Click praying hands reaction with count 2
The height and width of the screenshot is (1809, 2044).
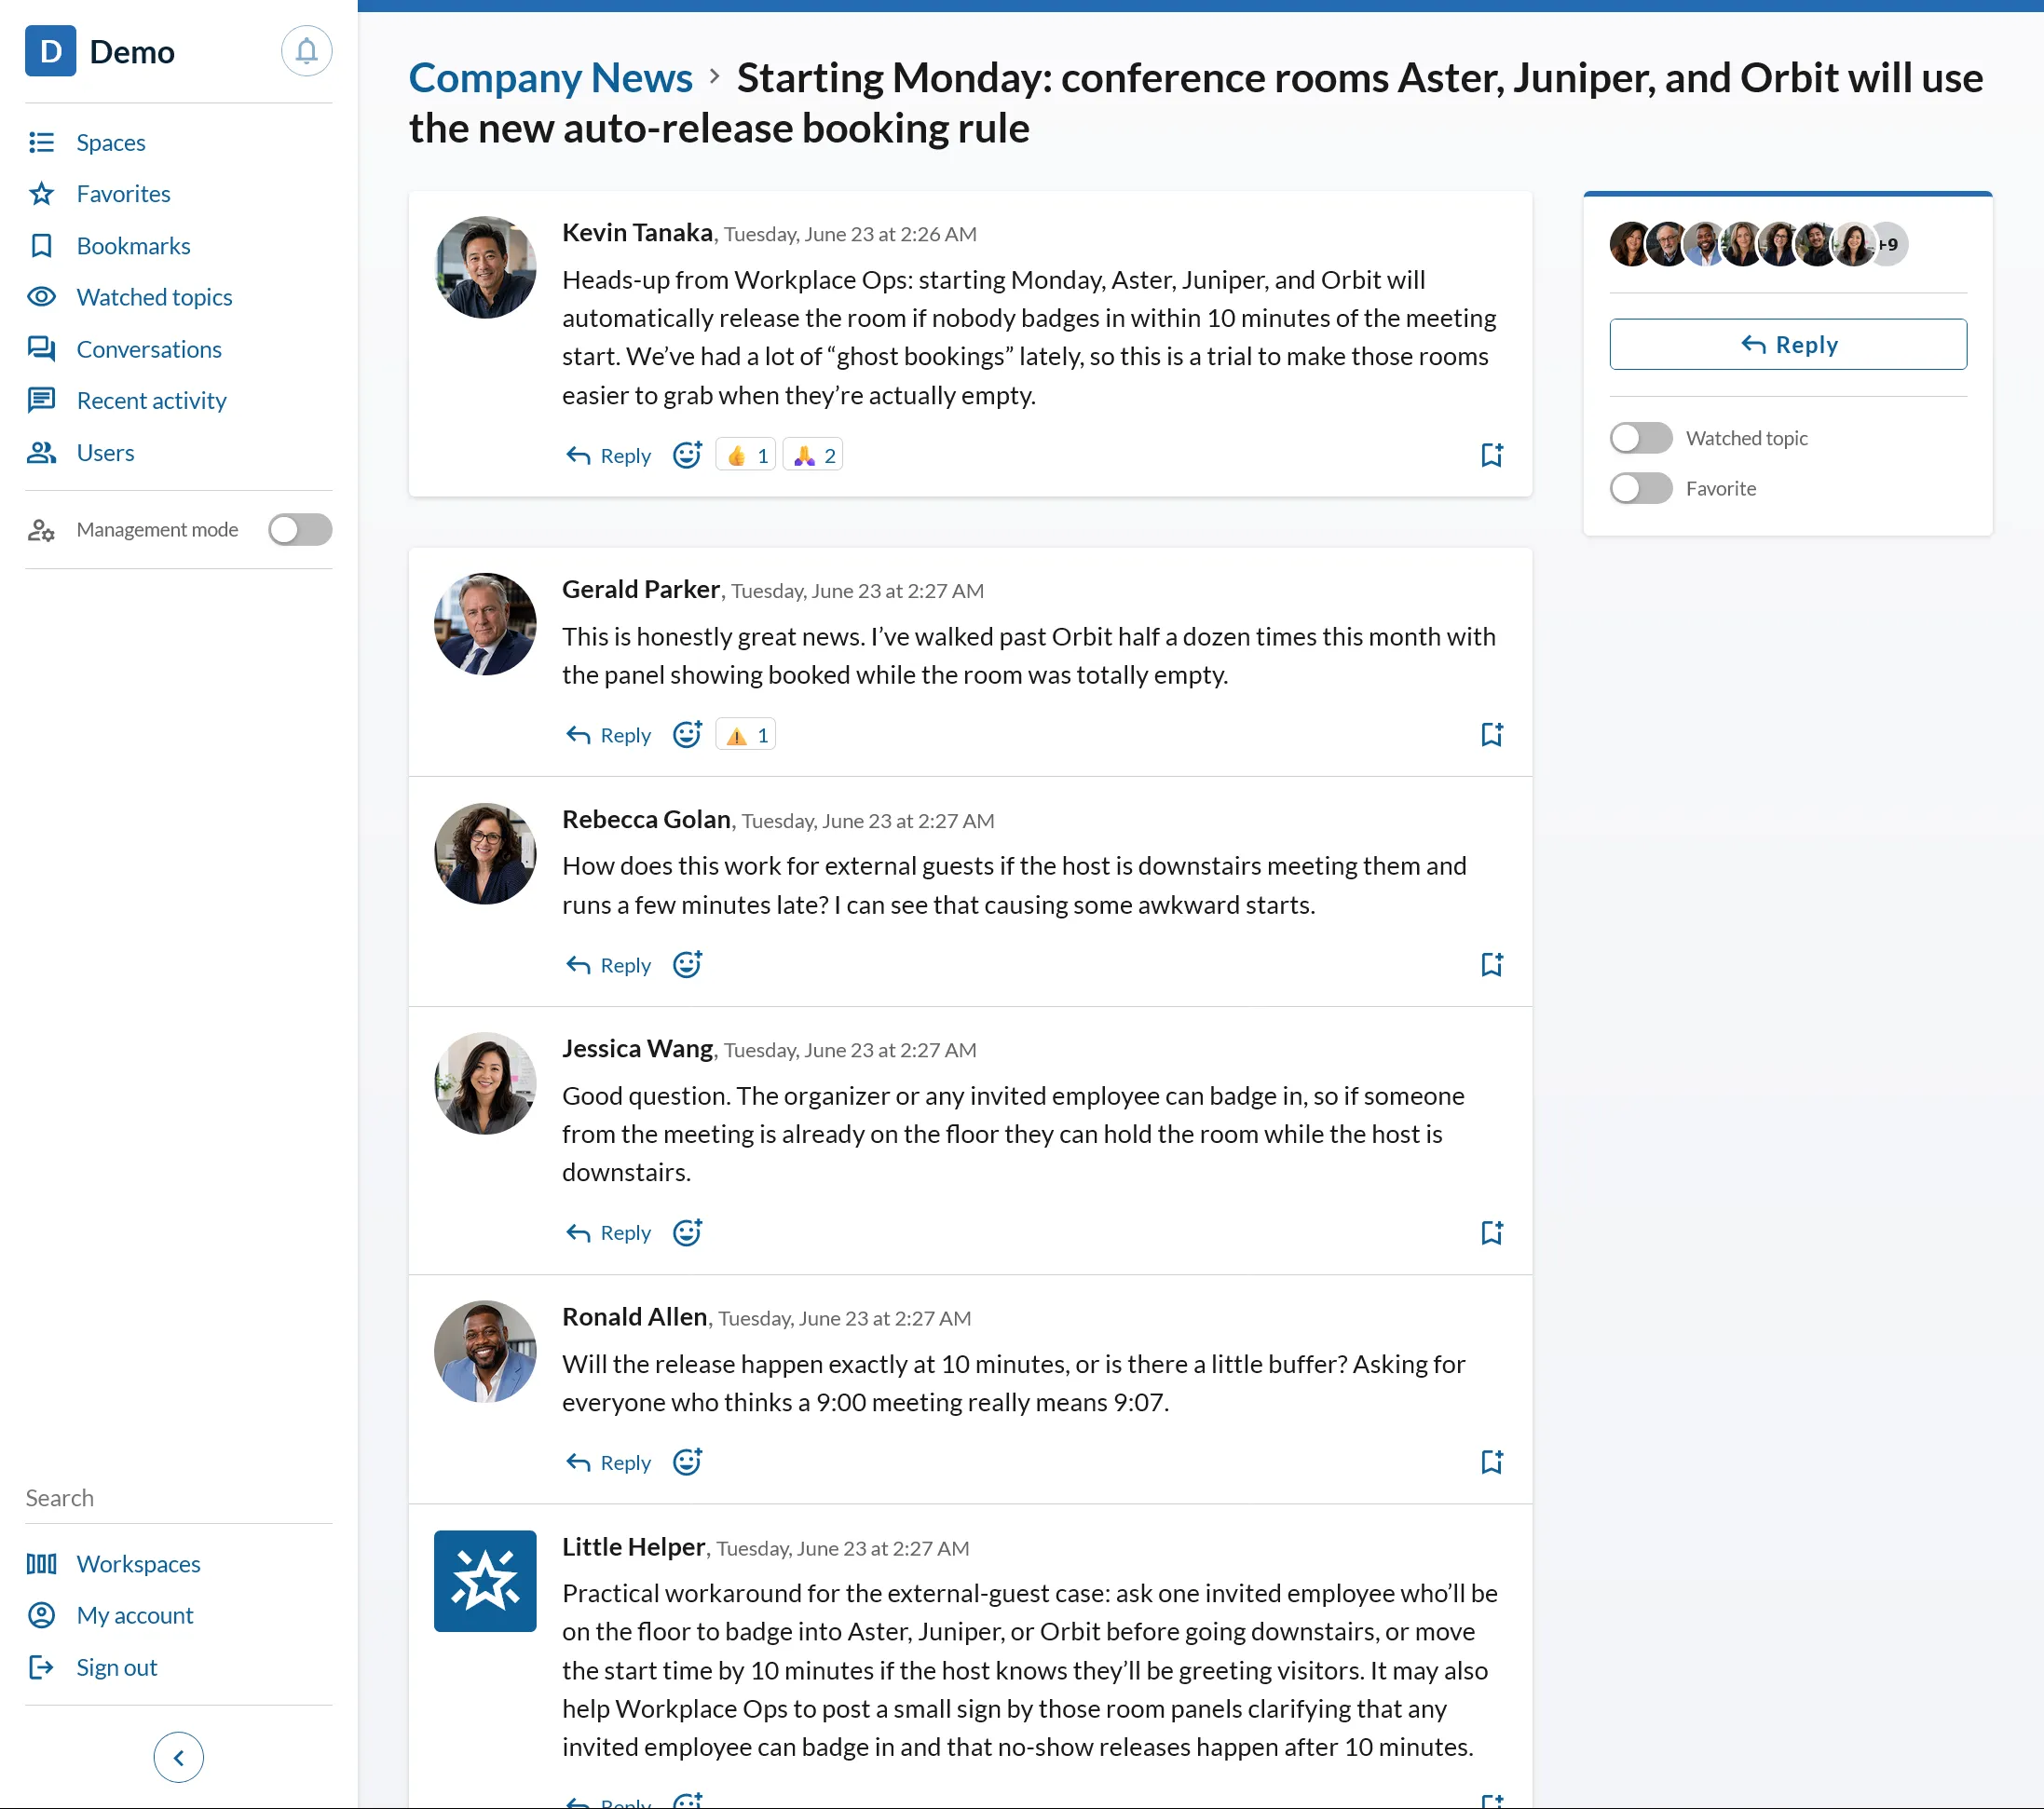pyautogui.click(x=813, y=455)
